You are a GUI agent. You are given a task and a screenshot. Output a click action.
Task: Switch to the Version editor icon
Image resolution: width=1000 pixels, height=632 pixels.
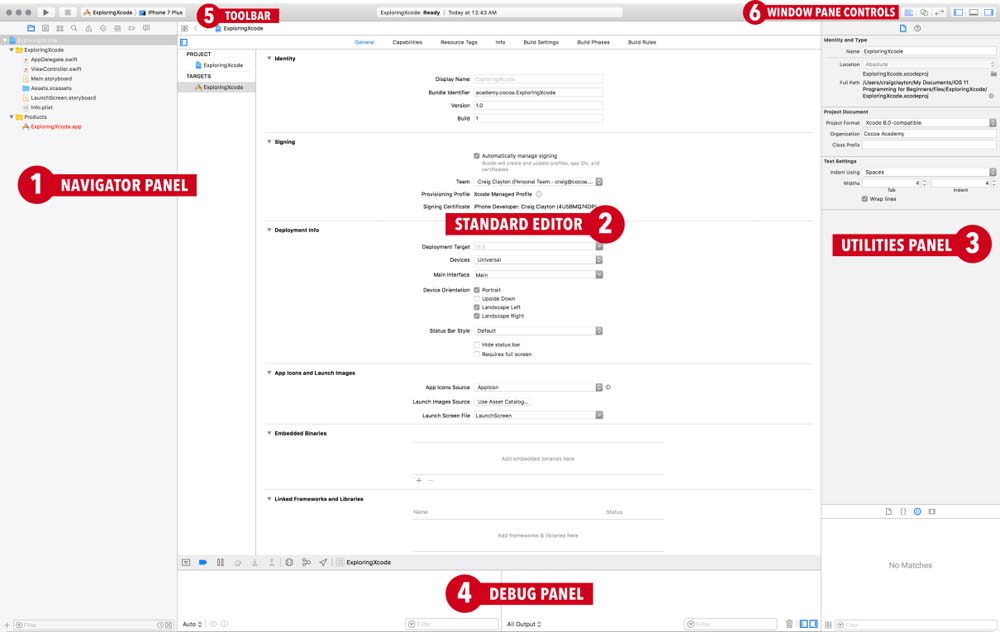coord(939,12)
